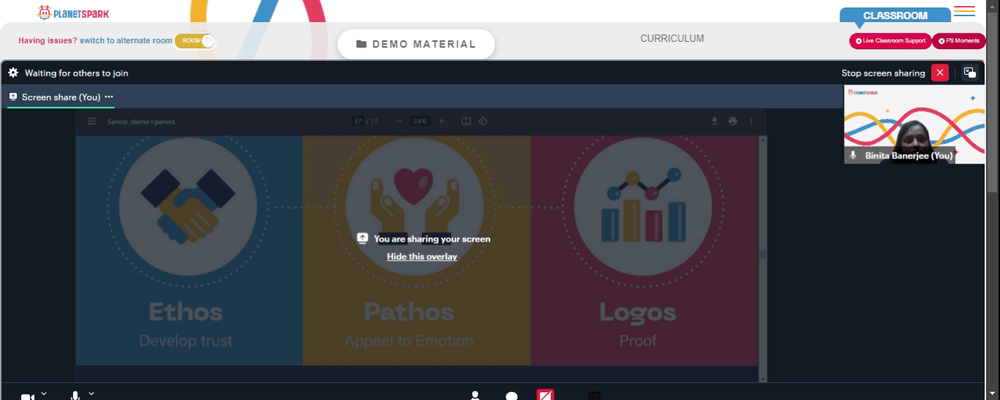This screenshot has height=400, width=1000.
Task: Click the 34% zoom level field
Action: 419,121
